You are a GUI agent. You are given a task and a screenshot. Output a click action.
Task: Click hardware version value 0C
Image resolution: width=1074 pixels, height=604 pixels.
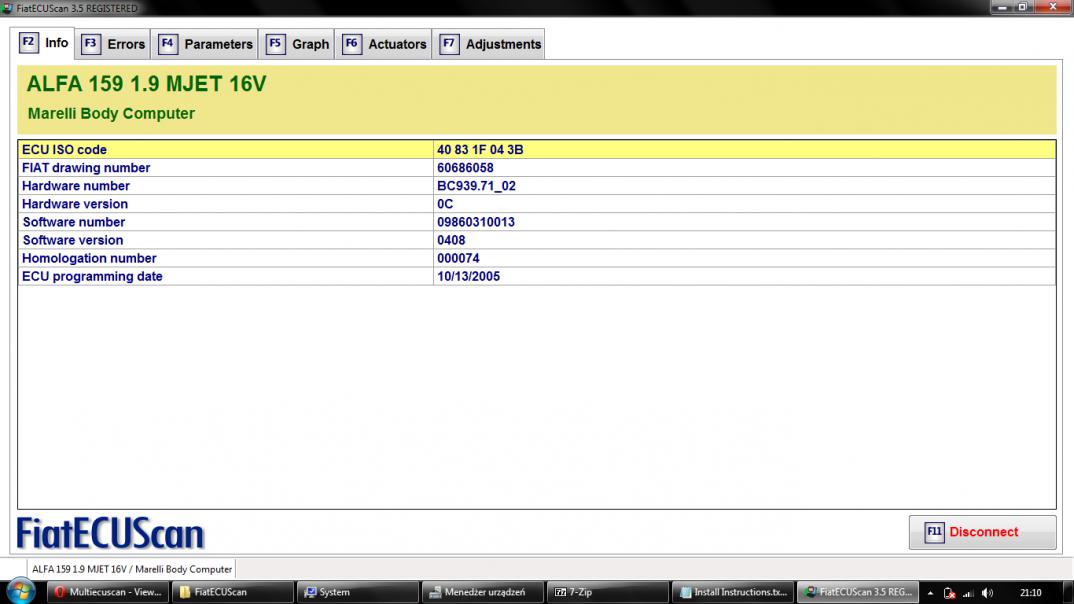point(445,204)
